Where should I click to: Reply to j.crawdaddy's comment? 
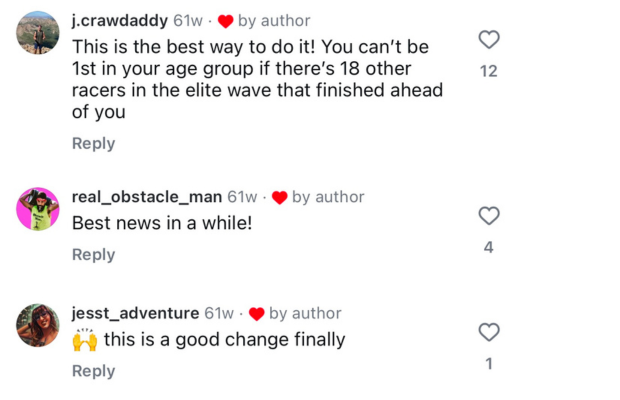coord(94,143)
